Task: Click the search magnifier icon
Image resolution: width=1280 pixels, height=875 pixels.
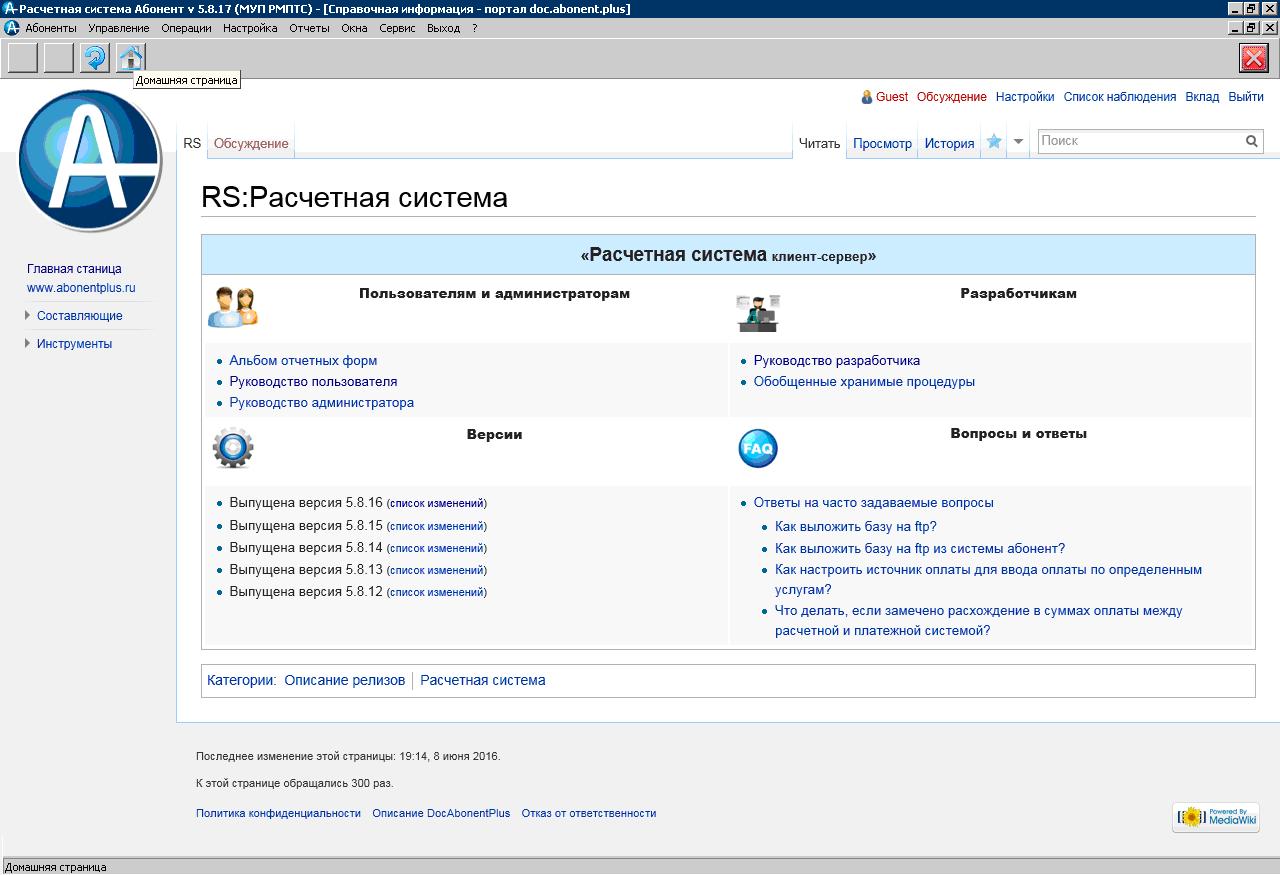Action: (x=1251, y=142)
